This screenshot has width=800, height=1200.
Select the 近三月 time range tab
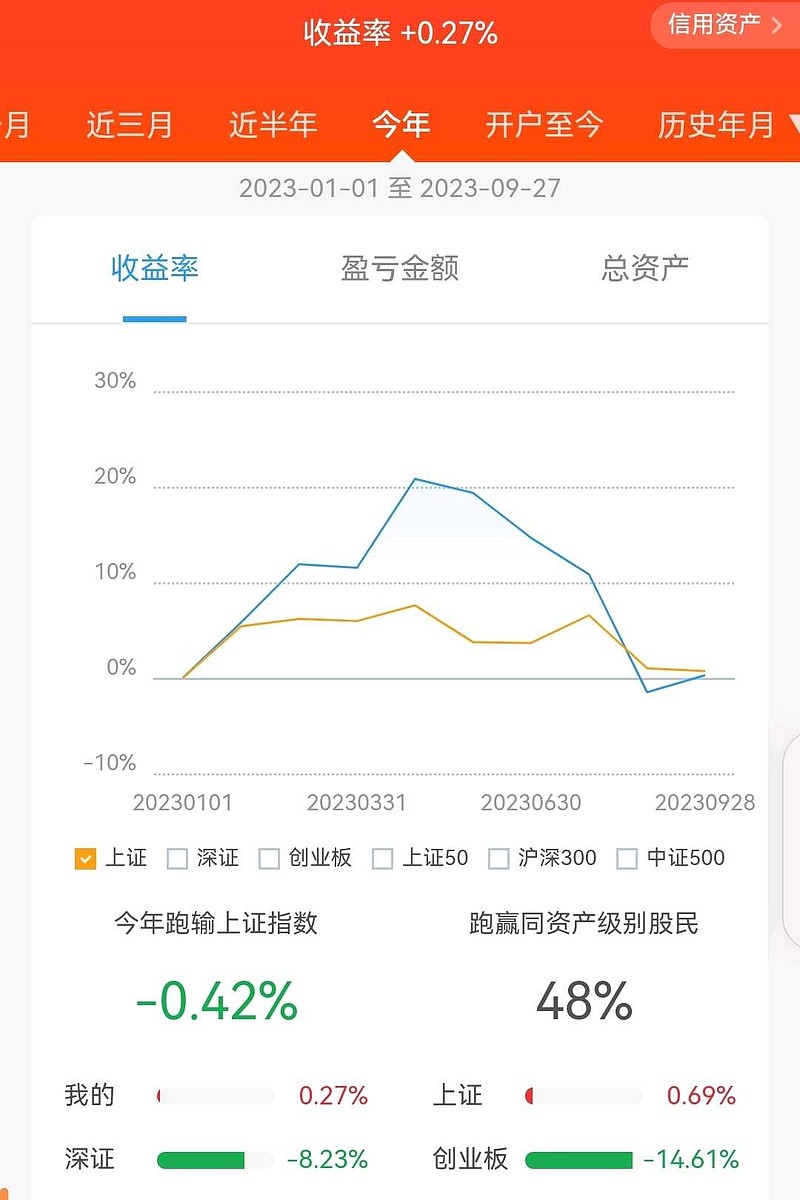pyautogui.click(x=129, y=125)
